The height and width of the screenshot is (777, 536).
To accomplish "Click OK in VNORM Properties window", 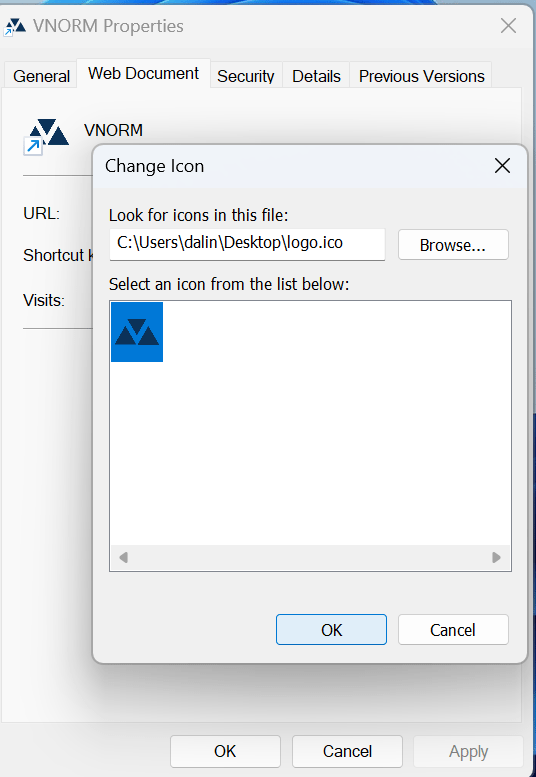I will 225,751.
